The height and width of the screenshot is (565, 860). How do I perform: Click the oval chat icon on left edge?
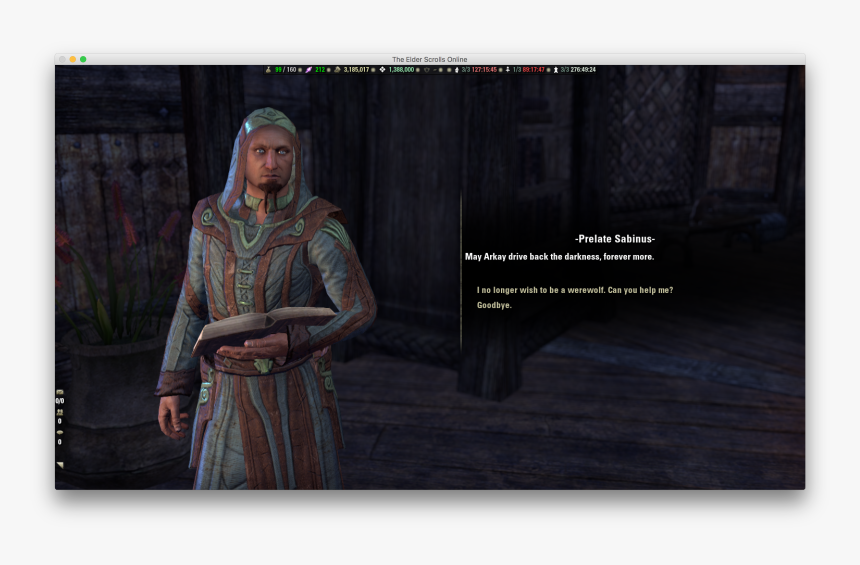coord(60,432)
